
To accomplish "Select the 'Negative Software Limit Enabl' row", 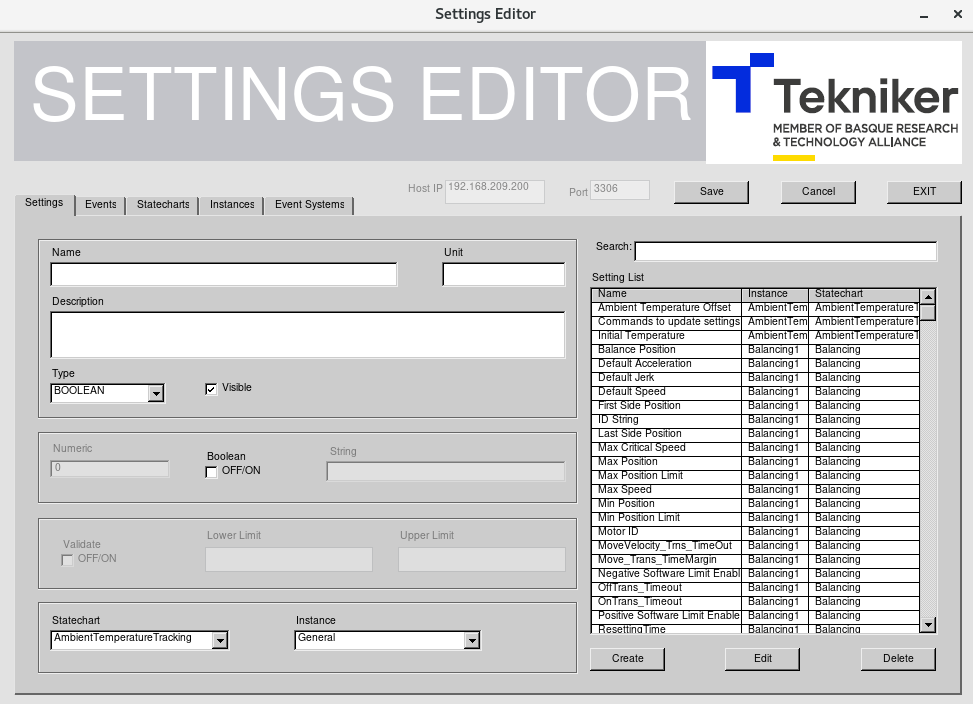I will (x=755, y=574).
